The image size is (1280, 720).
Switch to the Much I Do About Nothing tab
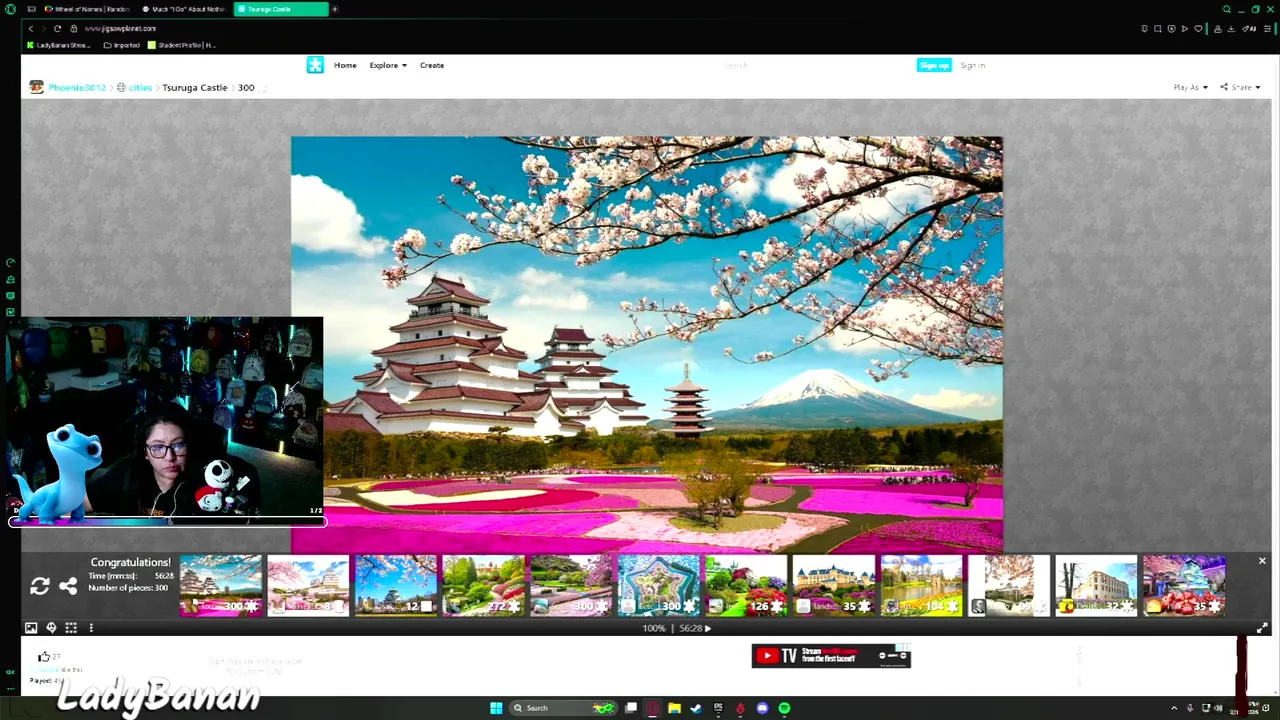point(185,9)
